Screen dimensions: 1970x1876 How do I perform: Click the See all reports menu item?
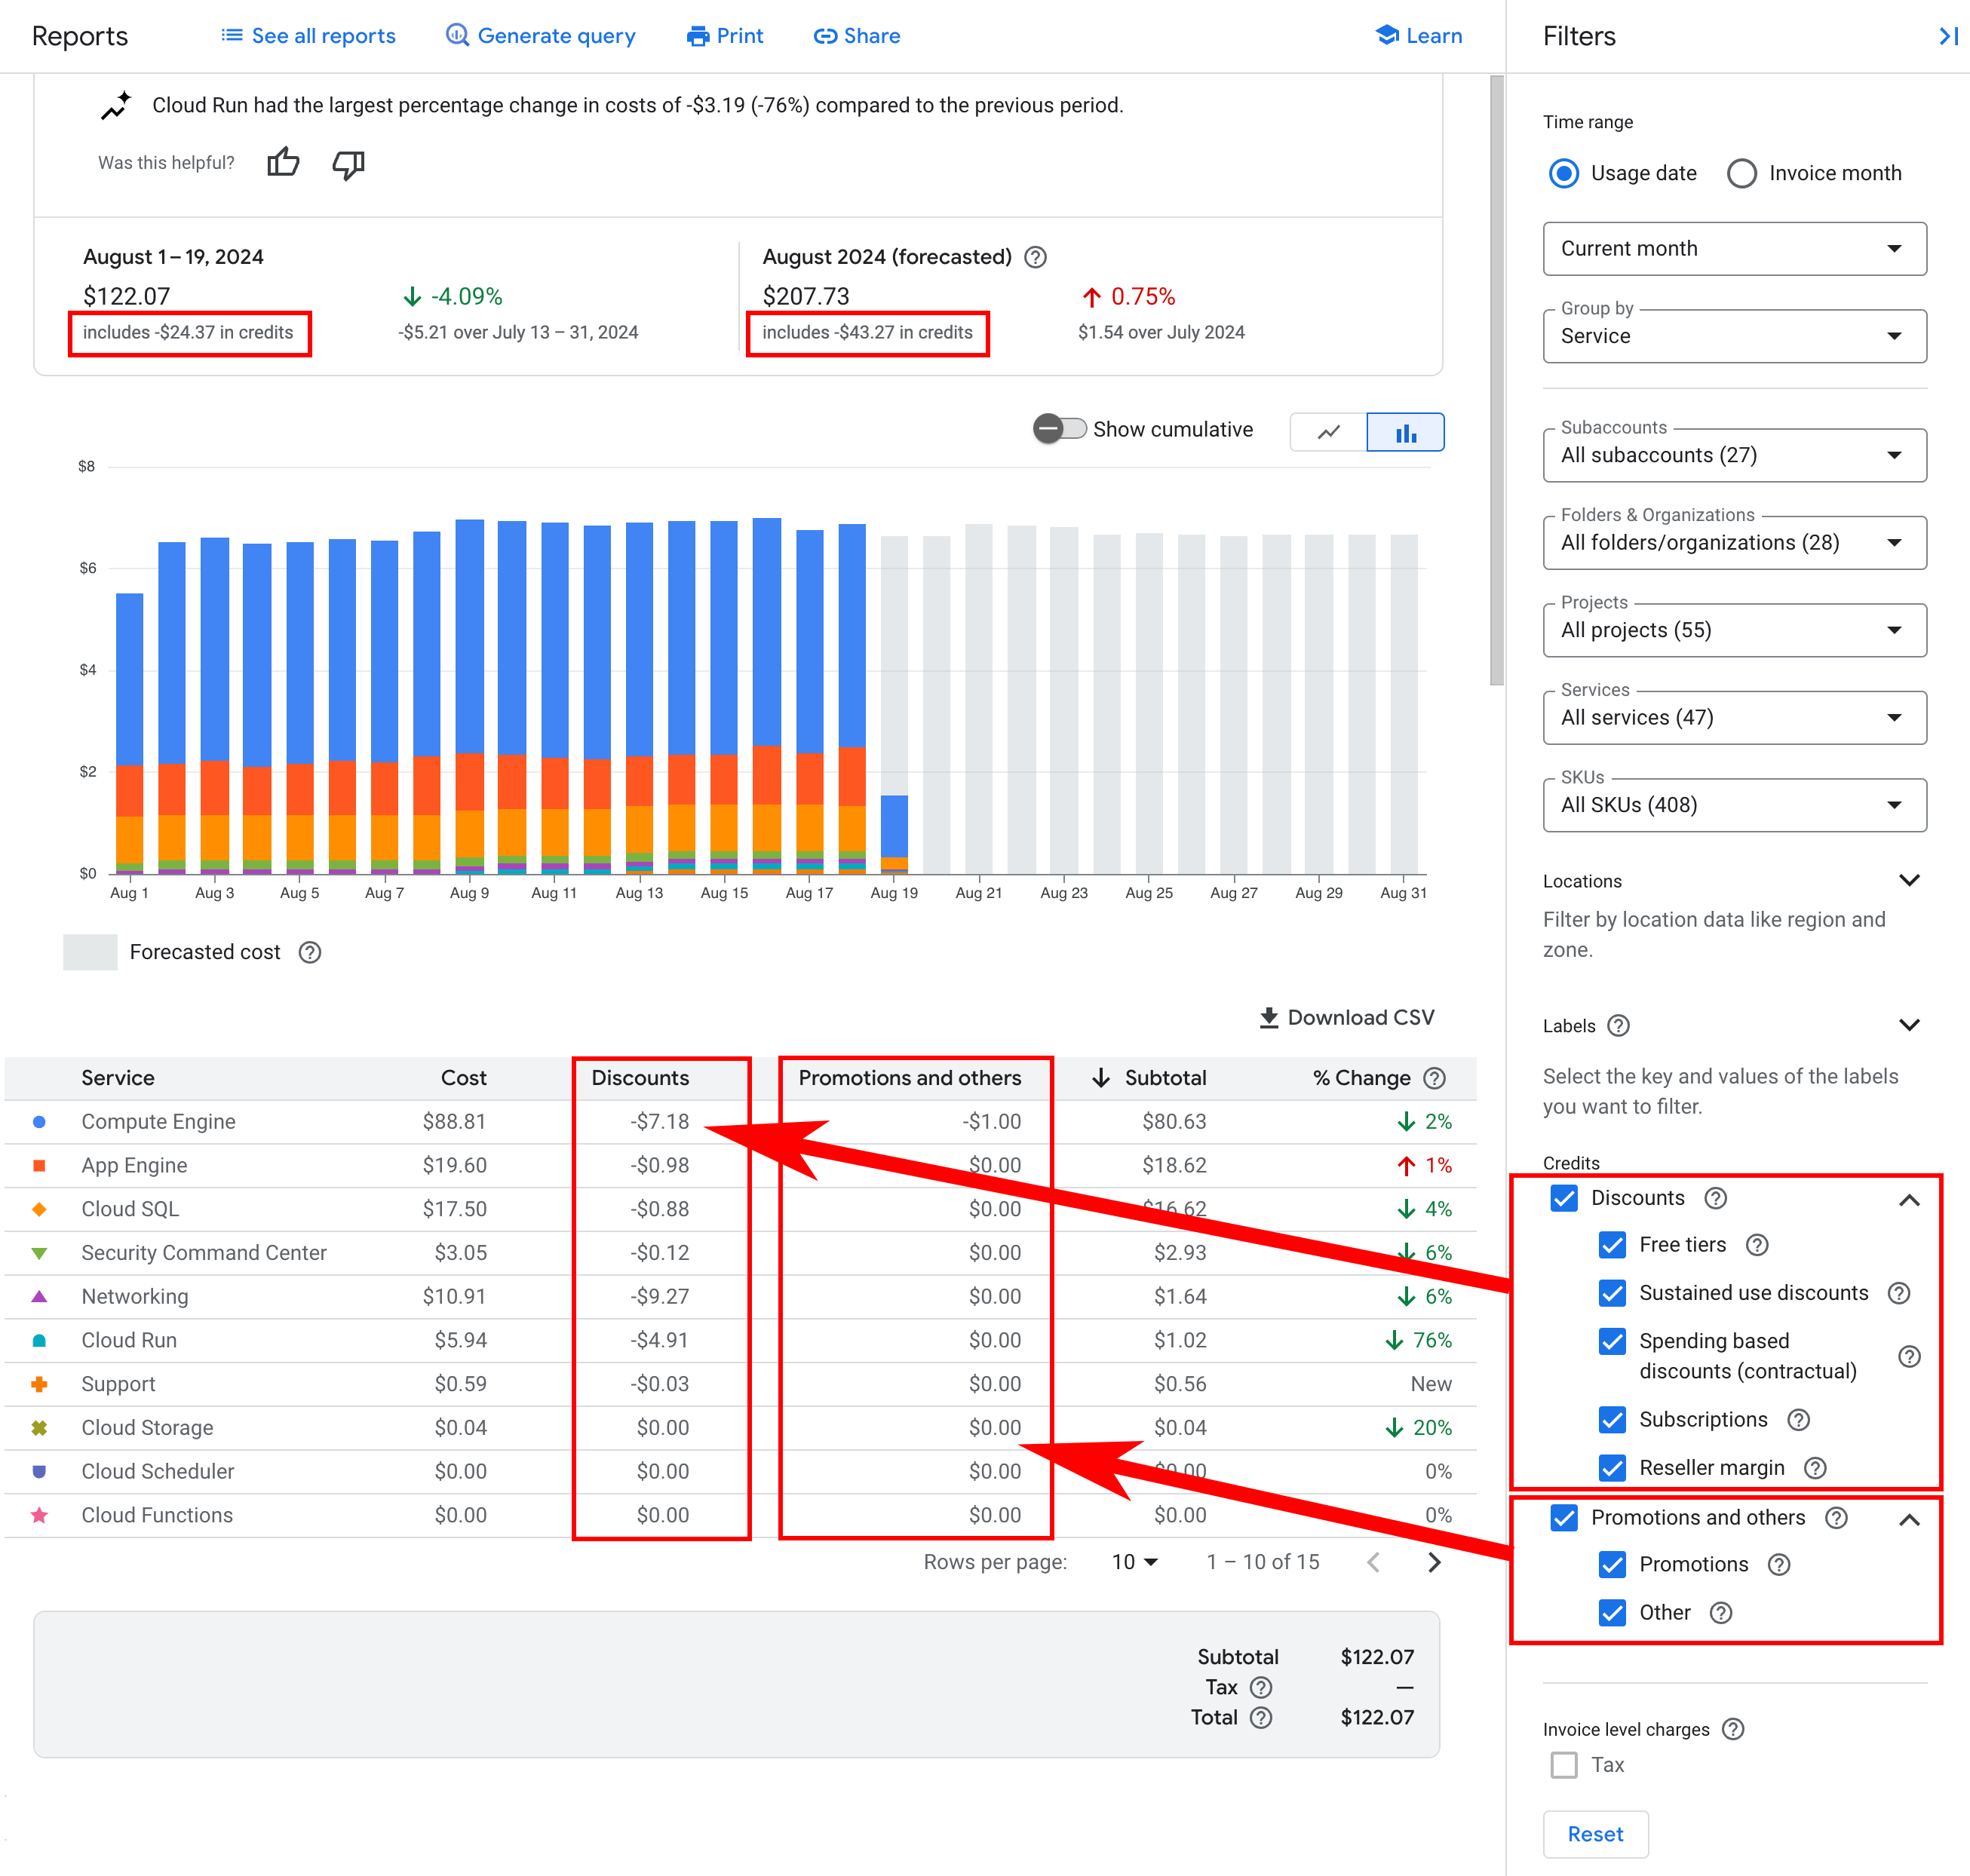click(308, 35)
